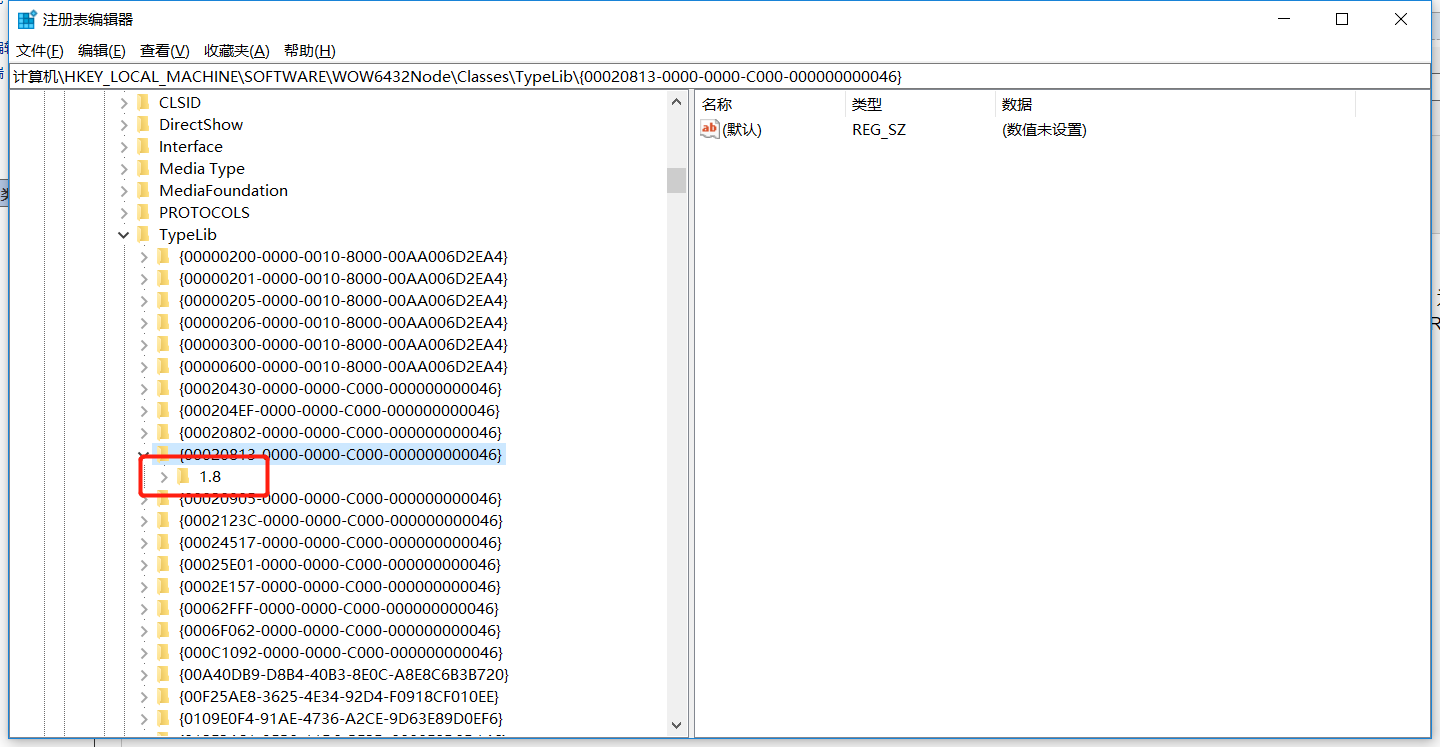Select key {00F25AE8-3625-4E34-92D4-F0918CF010EE}
Image resolution: width=1440 pixels, height=747 pixels.
339,696
